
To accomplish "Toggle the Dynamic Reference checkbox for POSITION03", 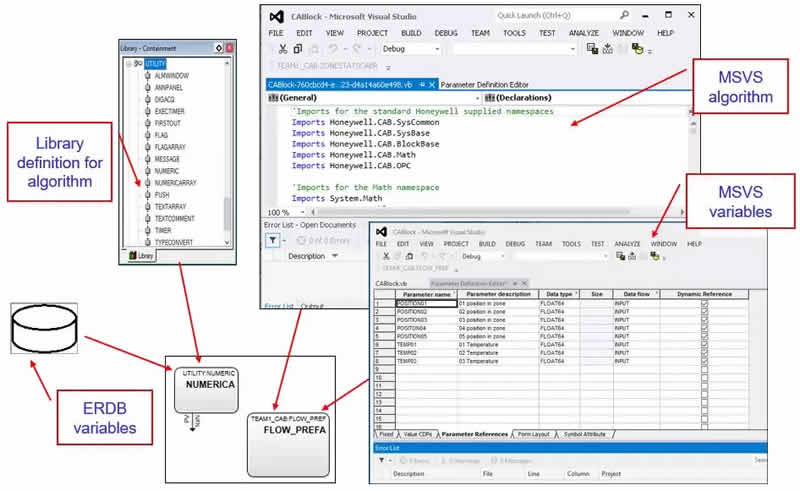I will 705,320.
